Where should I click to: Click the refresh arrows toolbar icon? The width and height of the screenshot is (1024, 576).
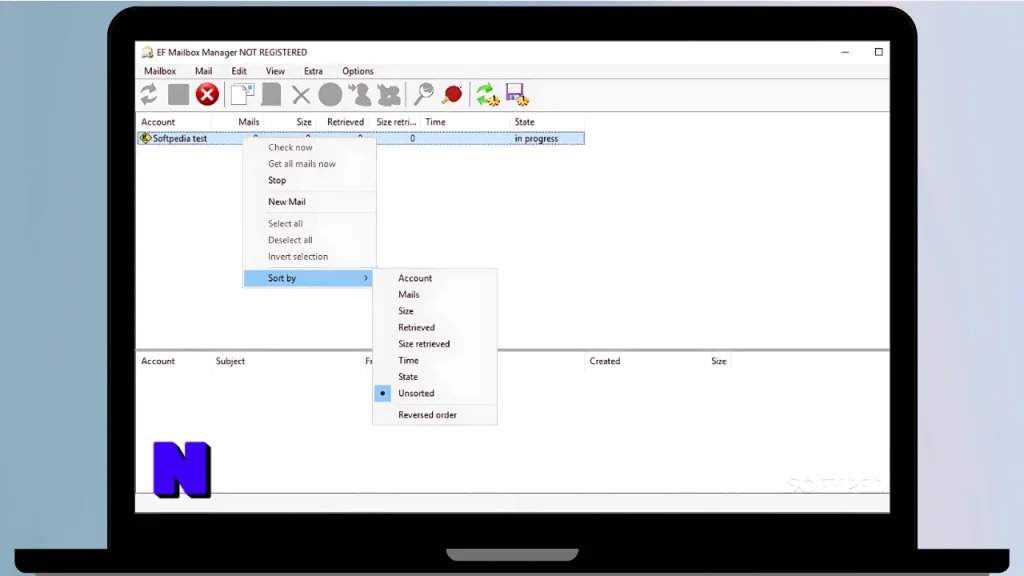click(x=149, y=95)
